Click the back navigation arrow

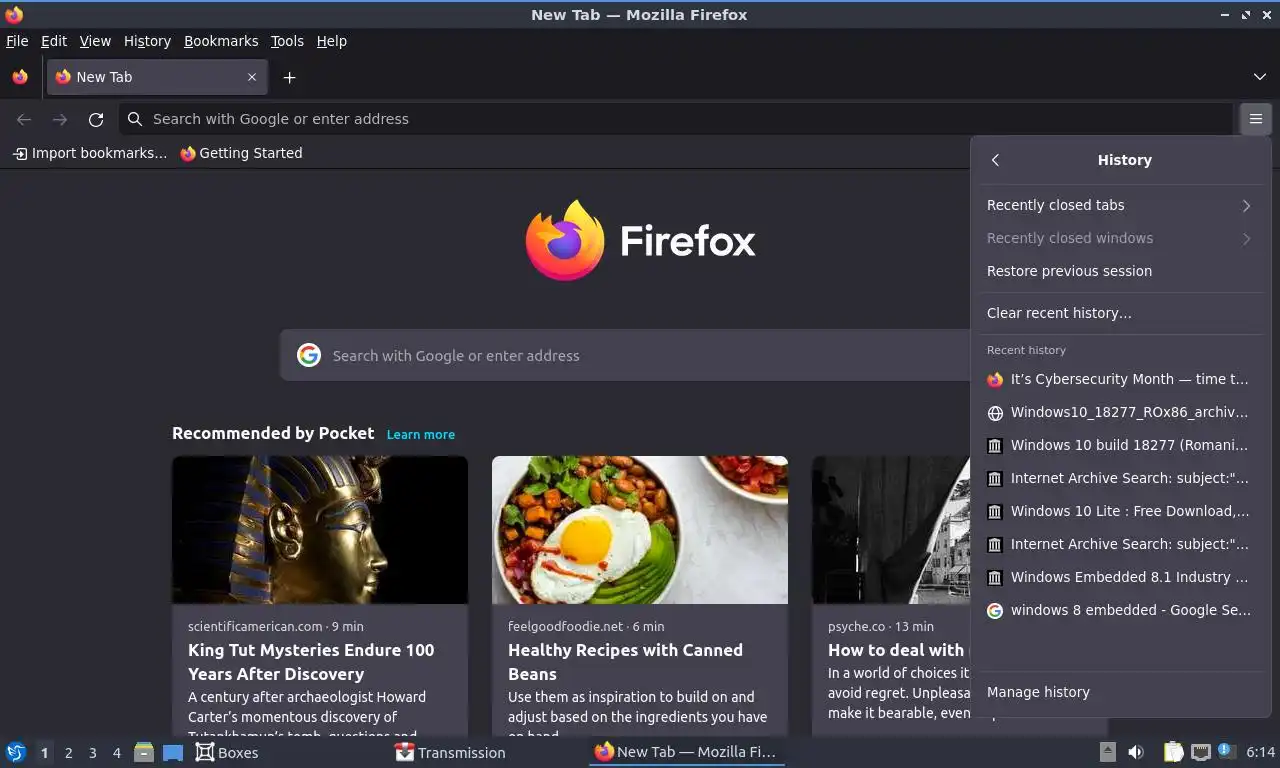pos(24,119)
